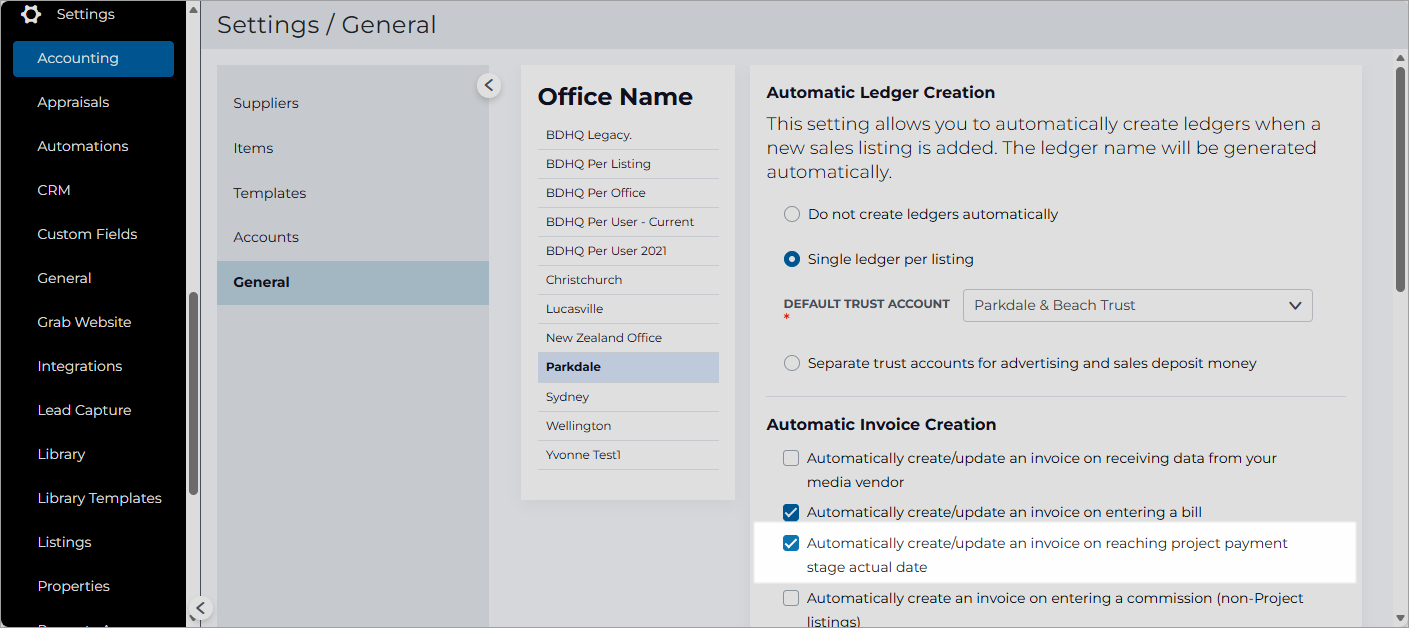The image size is (1409, 628).
Task: Choose the Sydney office
Action: coord(628,397)
